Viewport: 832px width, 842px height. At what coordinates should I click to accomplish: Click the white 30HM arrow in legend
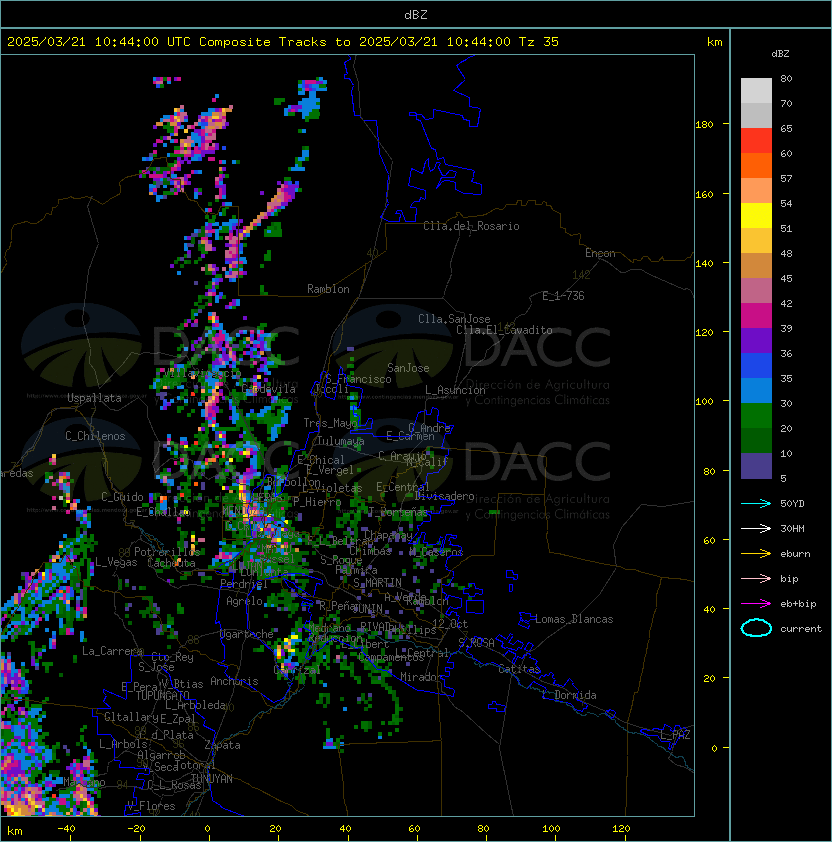[x=756, y=528]
